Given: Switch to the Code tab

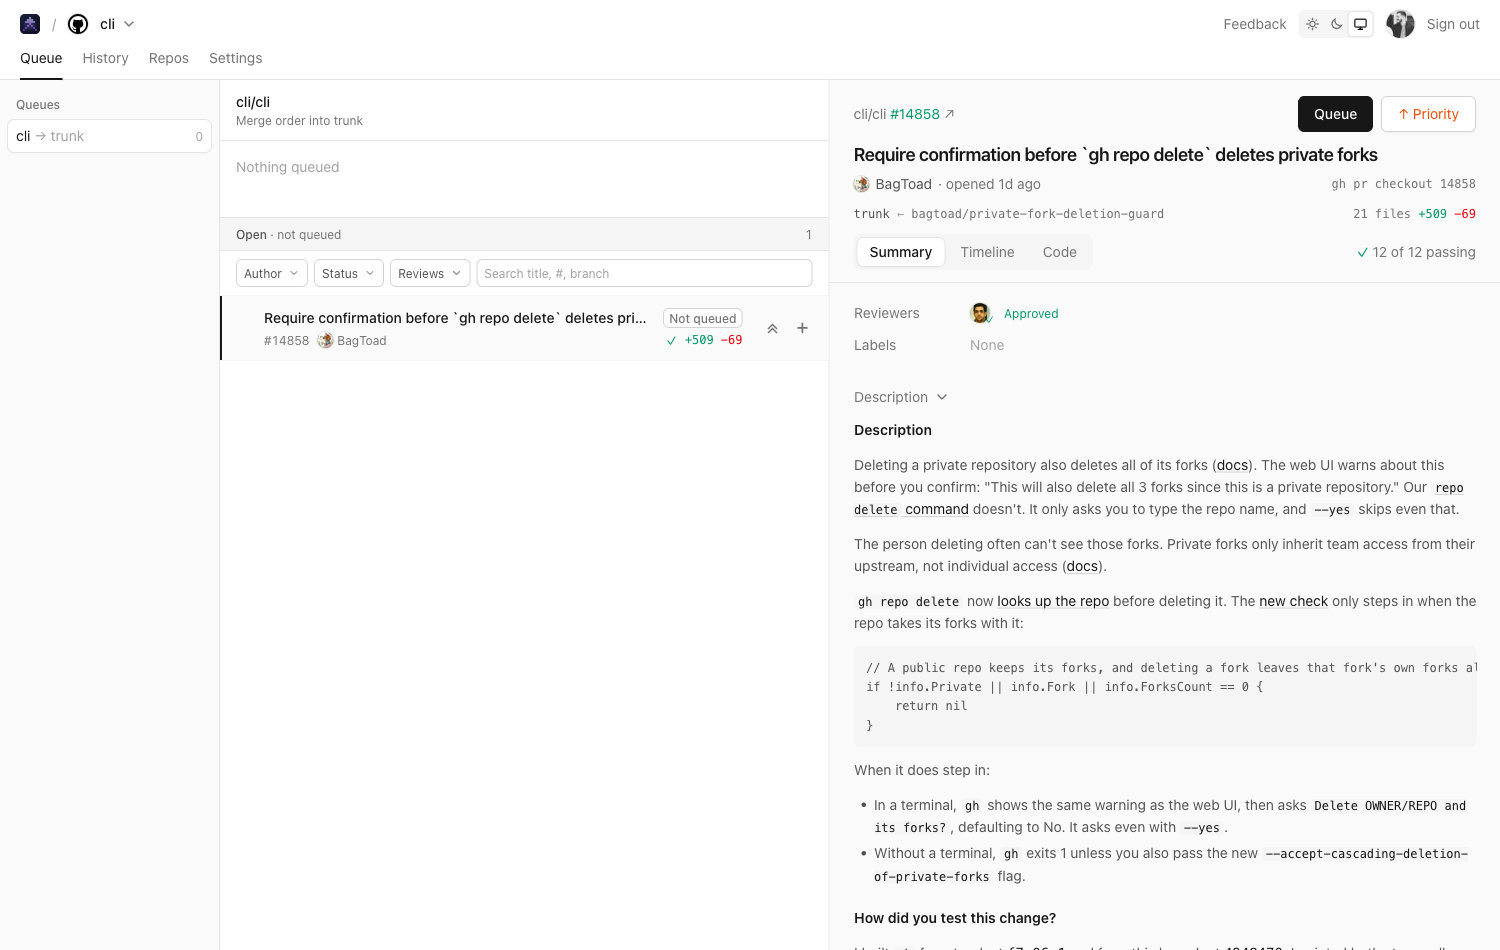Looking at the screenshot, I should point(1059,252).
